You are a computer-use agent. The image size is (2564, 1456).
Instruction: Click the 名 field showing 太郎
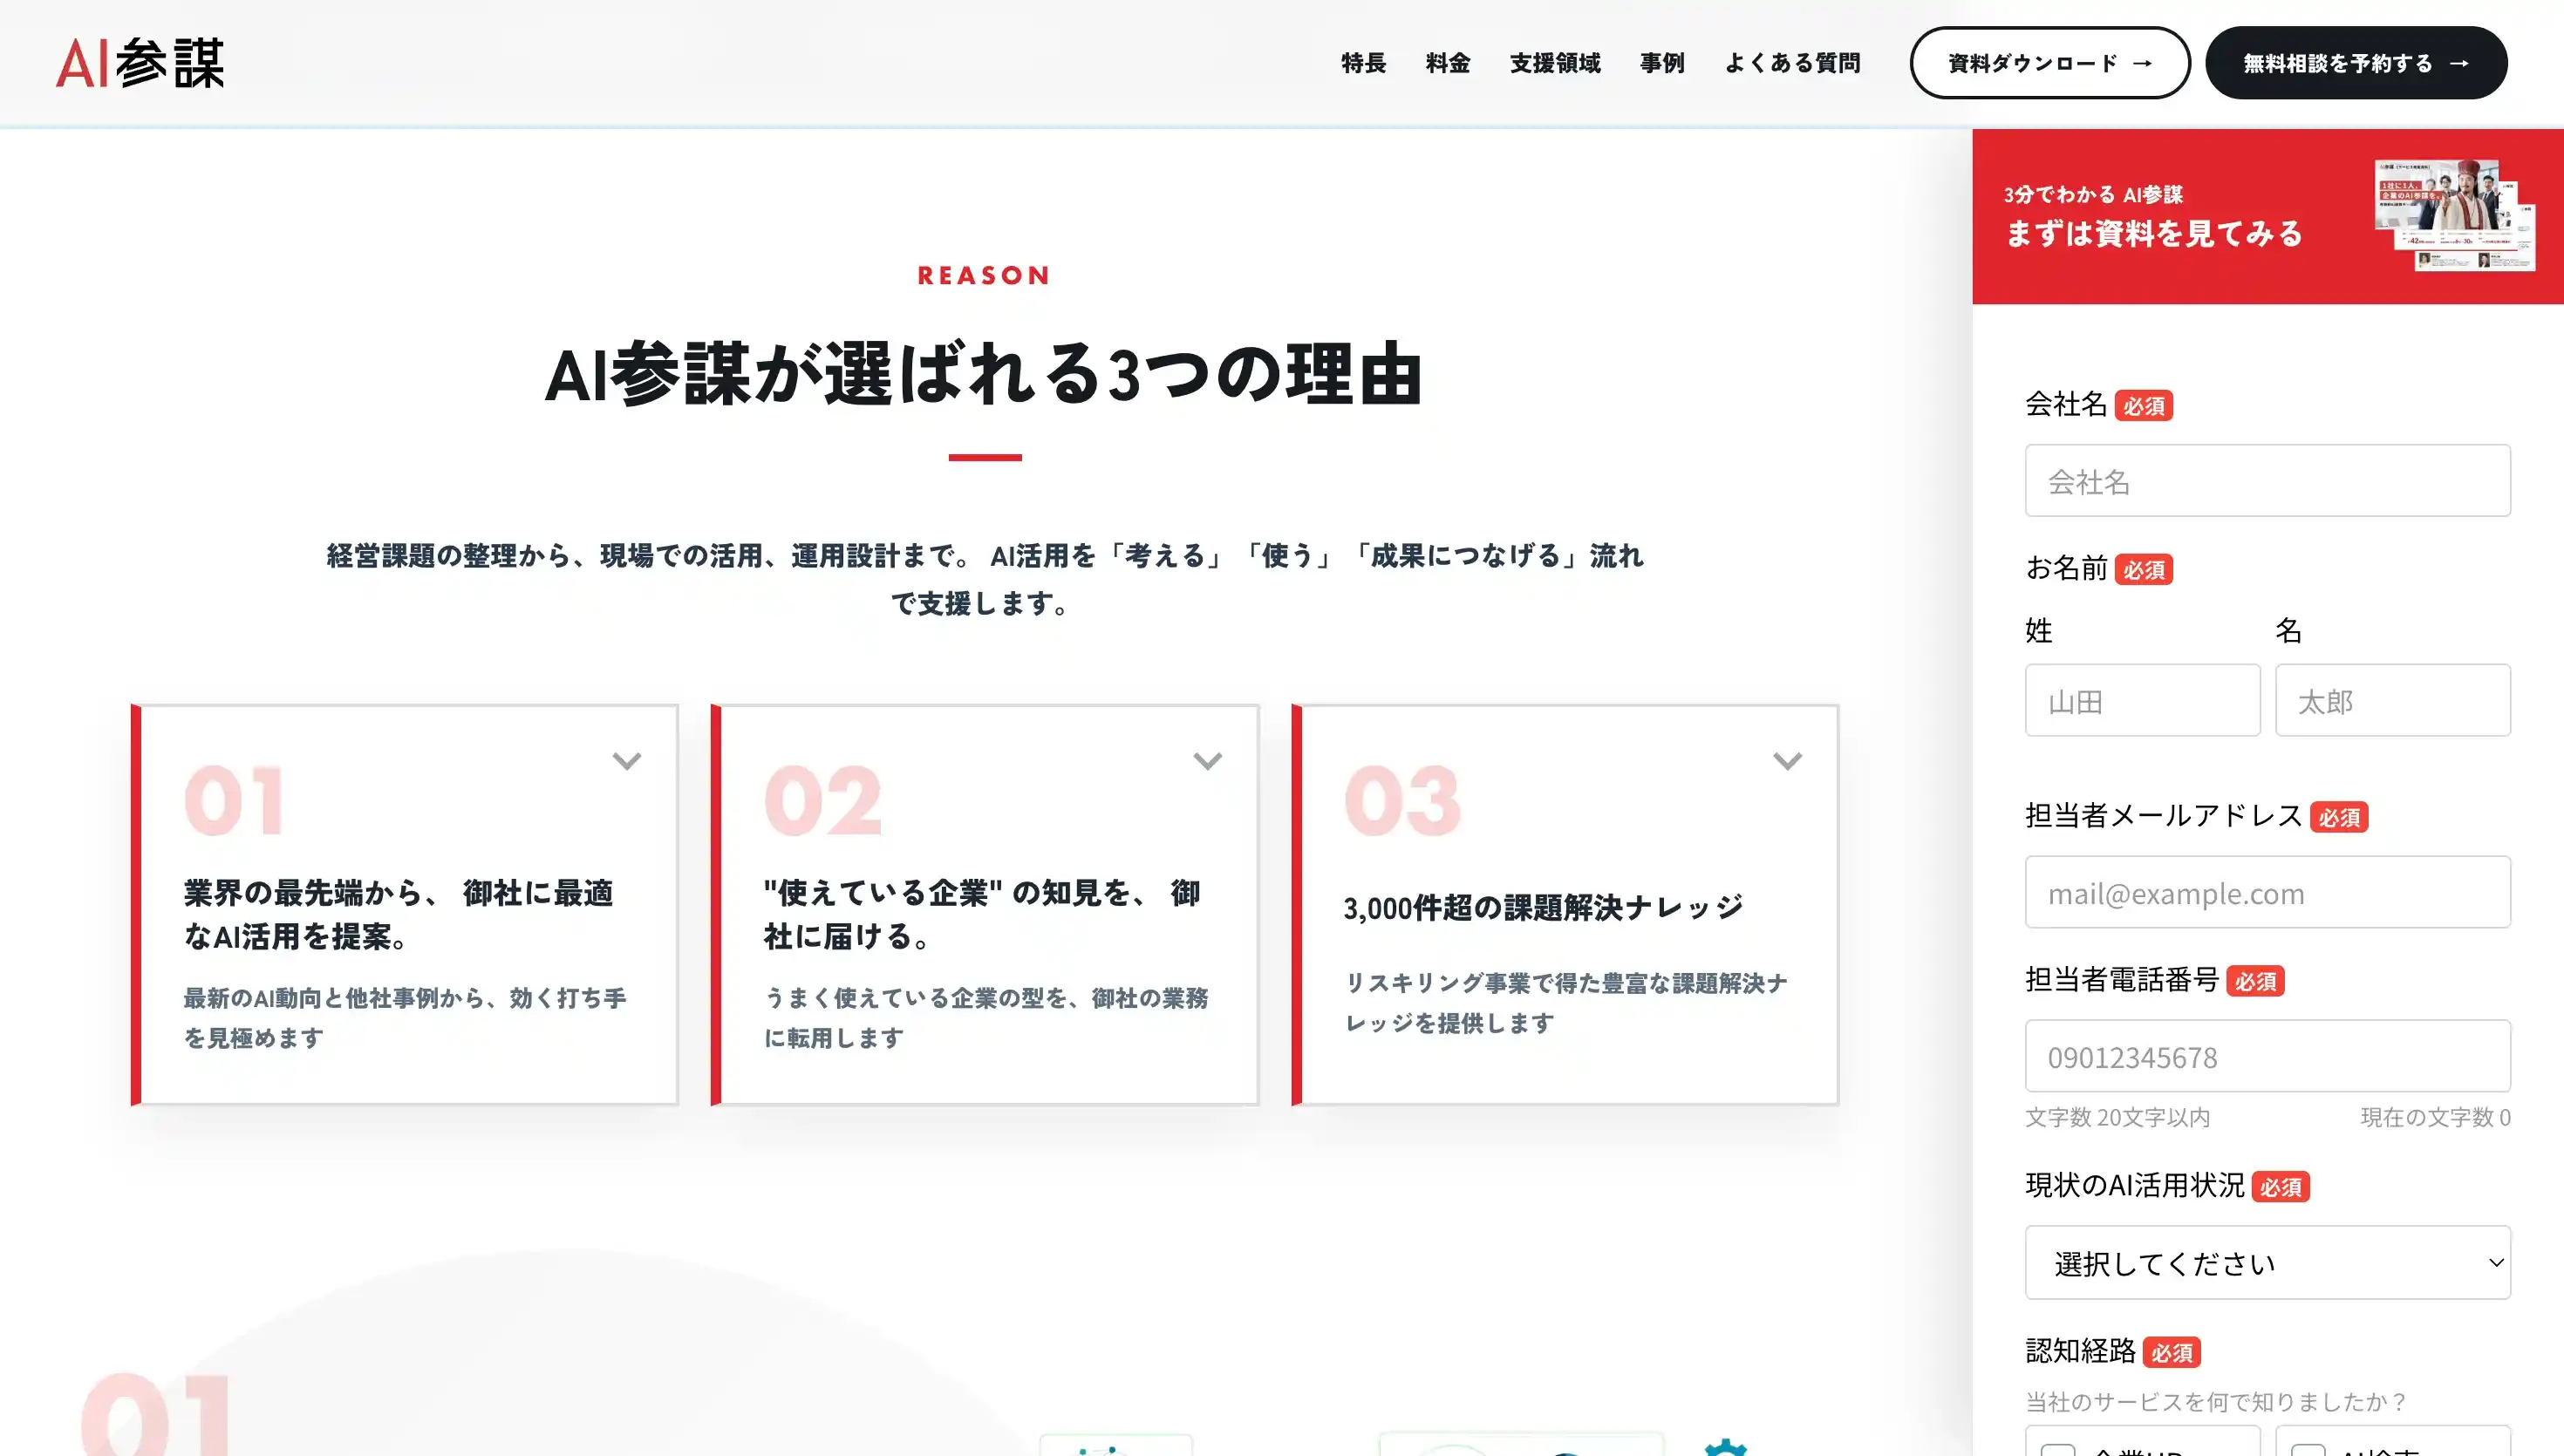(x=2392, y=700)
